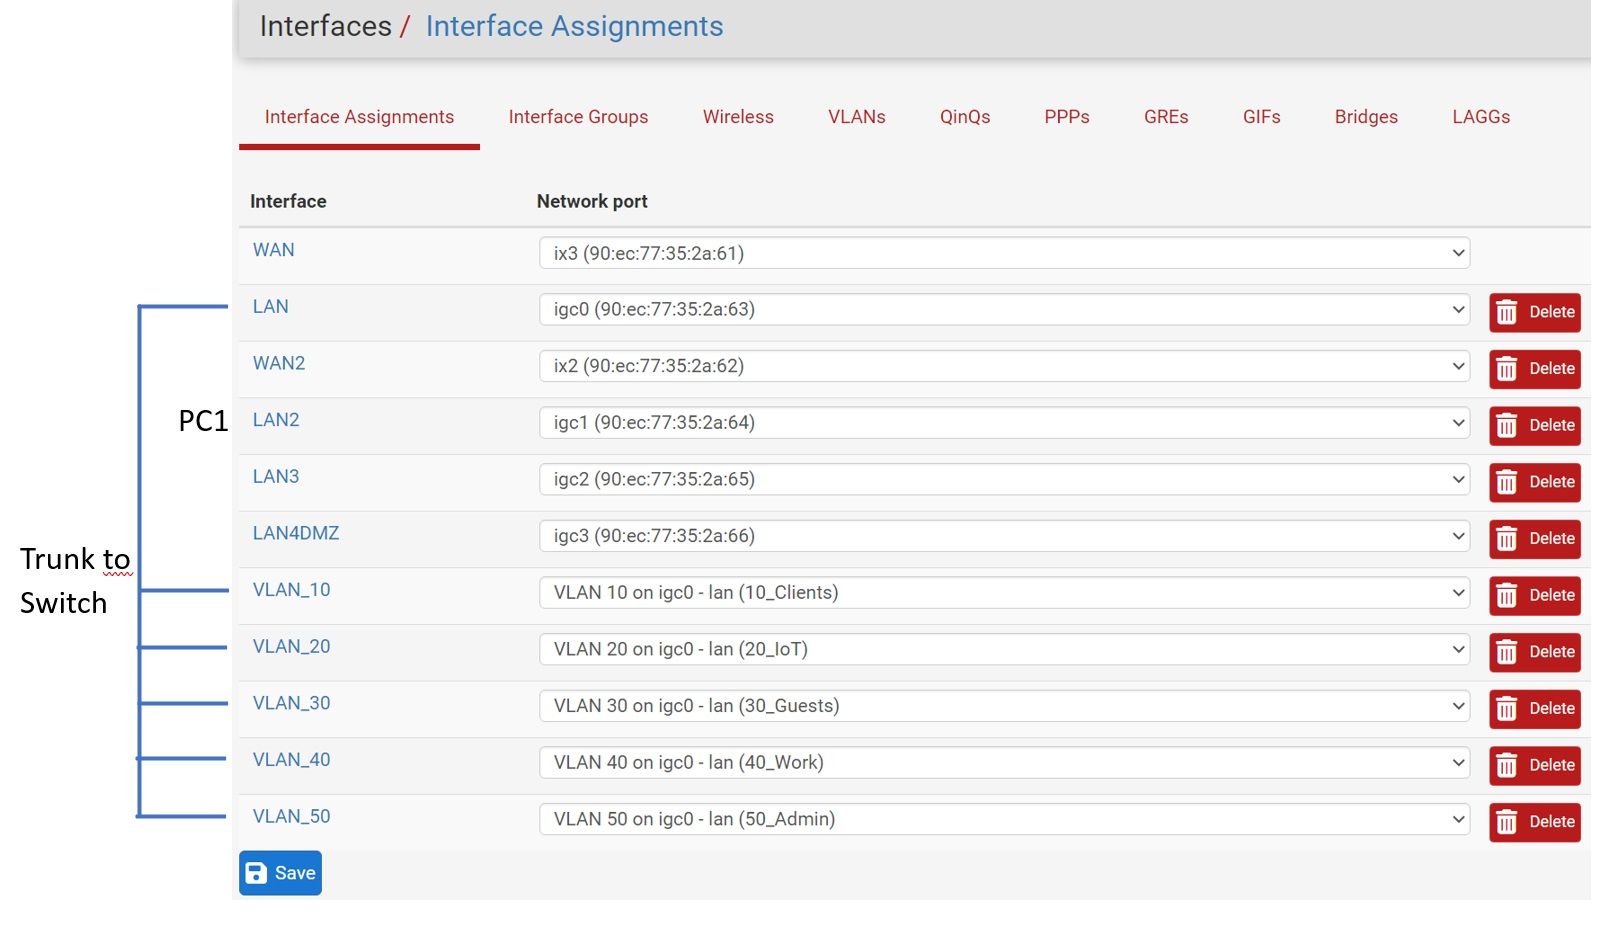The width and height of the screenshot is (1606, 931).
Task: Open the LAN2 network port dropdown igc1
Action: click(x=1004, y=423)
